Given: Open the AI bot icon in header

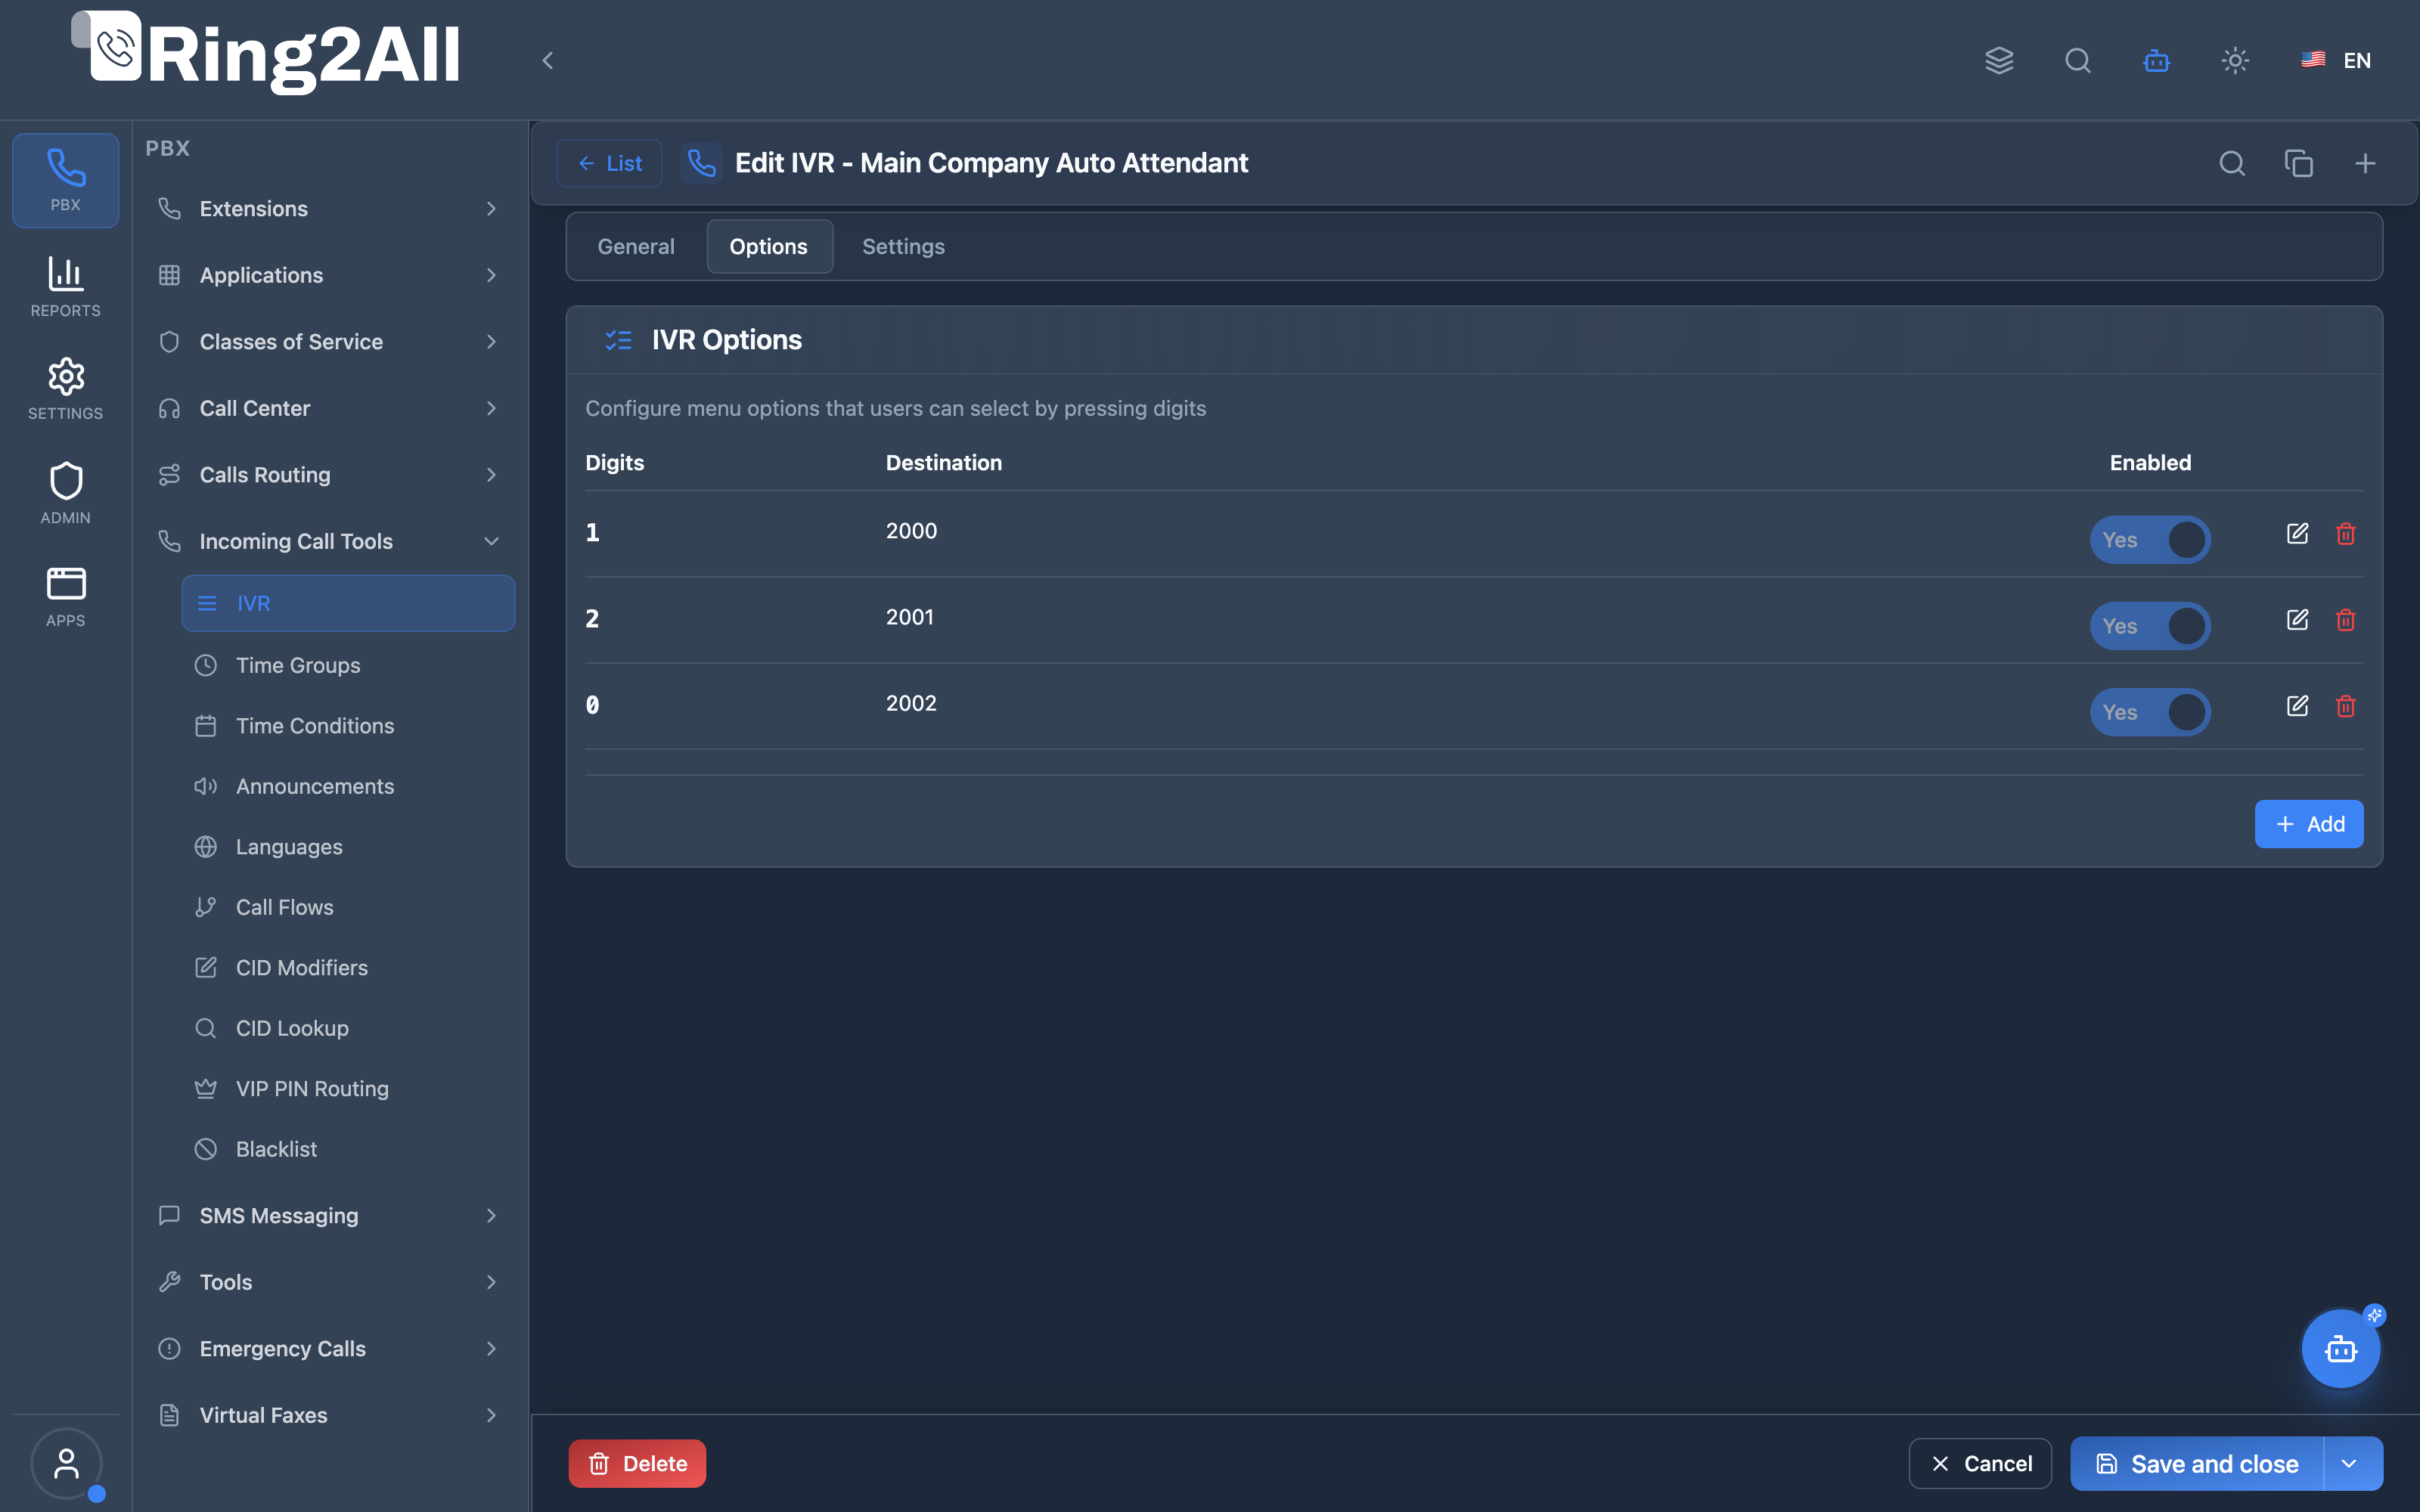Looking at the screenshot, I should tap(2156, 61).
